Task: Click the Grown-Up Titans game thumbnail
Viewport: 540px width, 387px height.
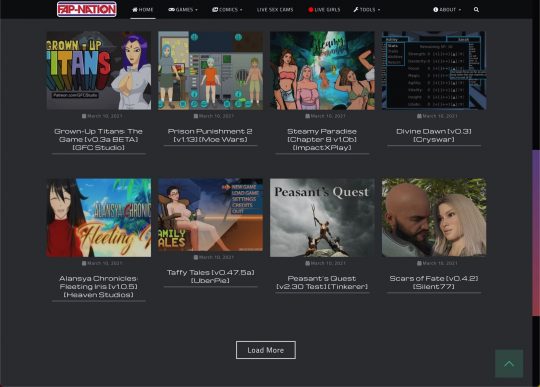Action: pyautogui.click(x=99, y=71)
